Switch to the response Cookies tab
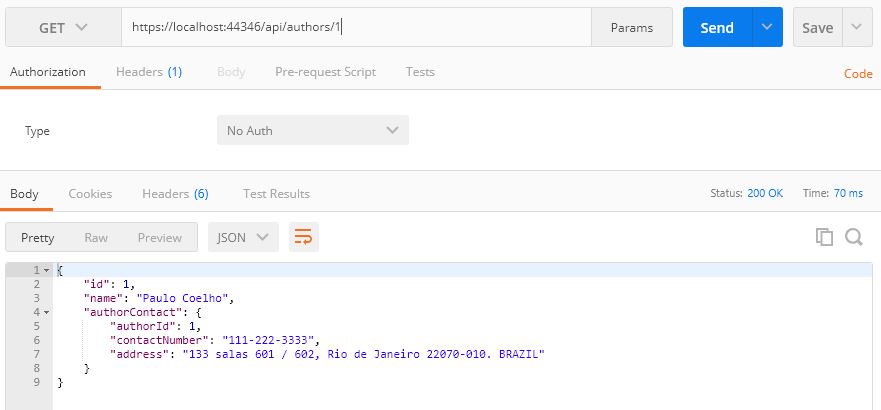The height and width of the screenshot is (410, 881). coord(90,194)
